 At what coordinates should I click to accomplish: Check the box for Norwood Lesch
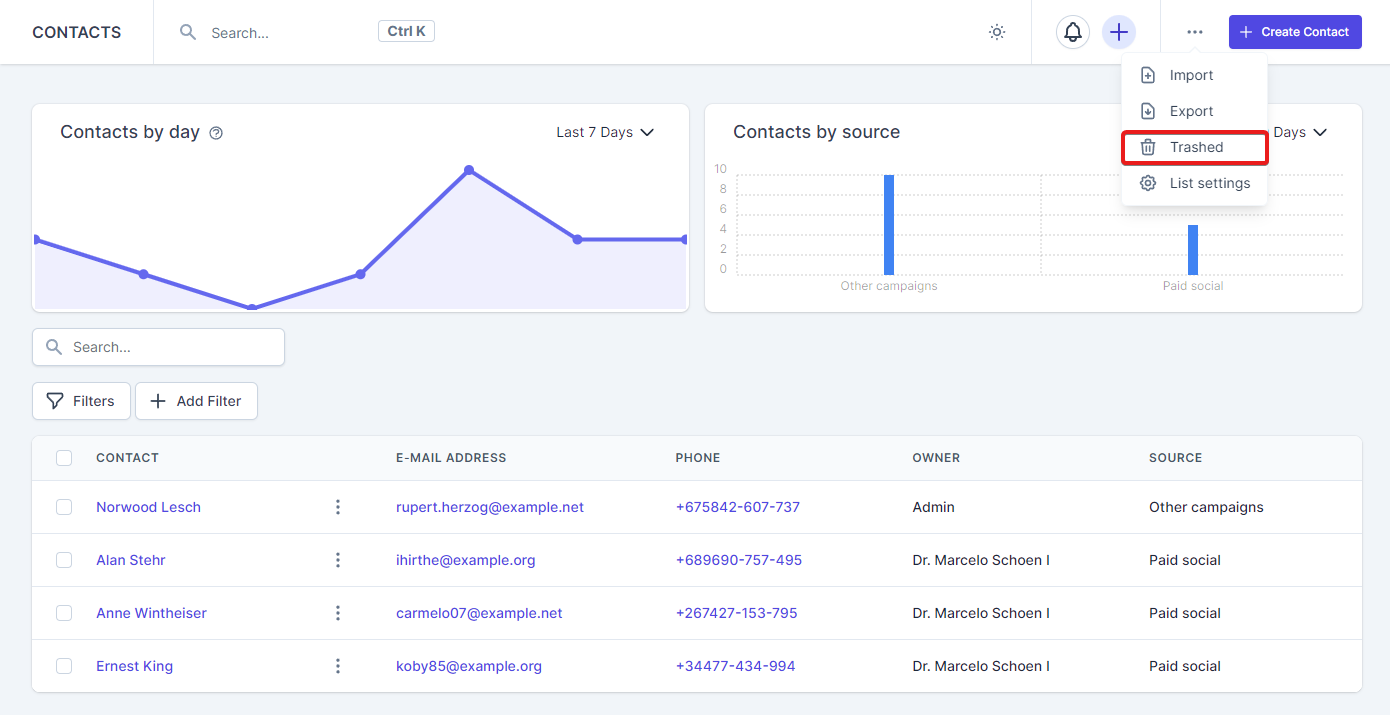coord(64,507)
